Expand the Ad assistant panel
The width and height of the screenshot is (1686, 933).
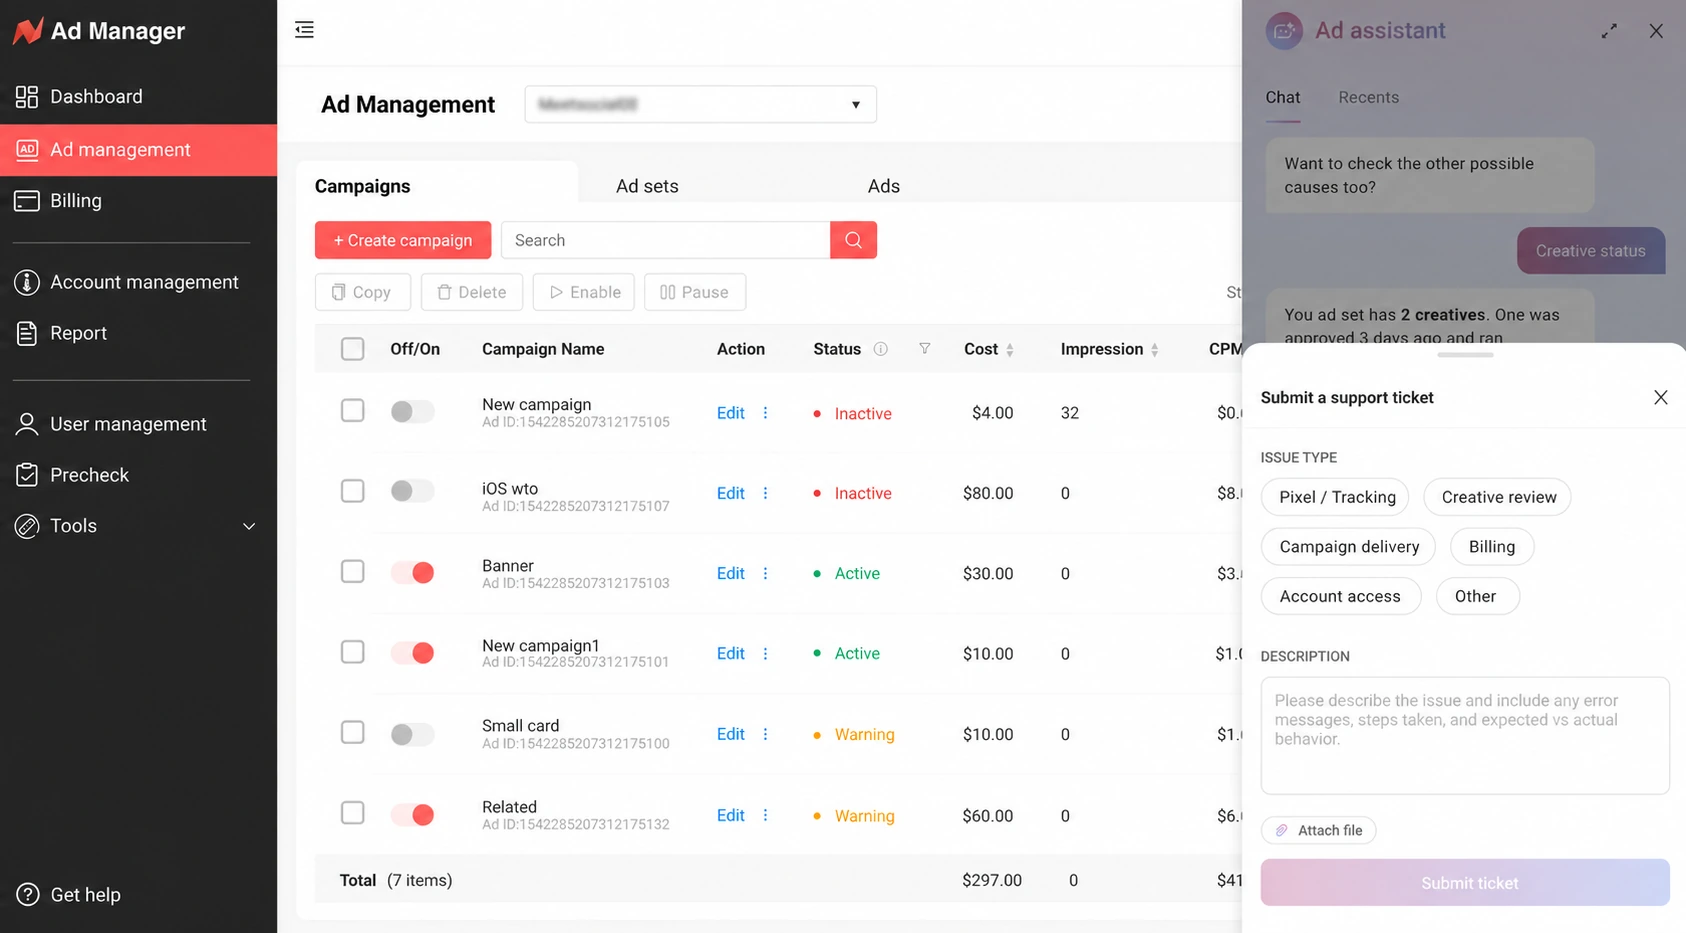1609,31
